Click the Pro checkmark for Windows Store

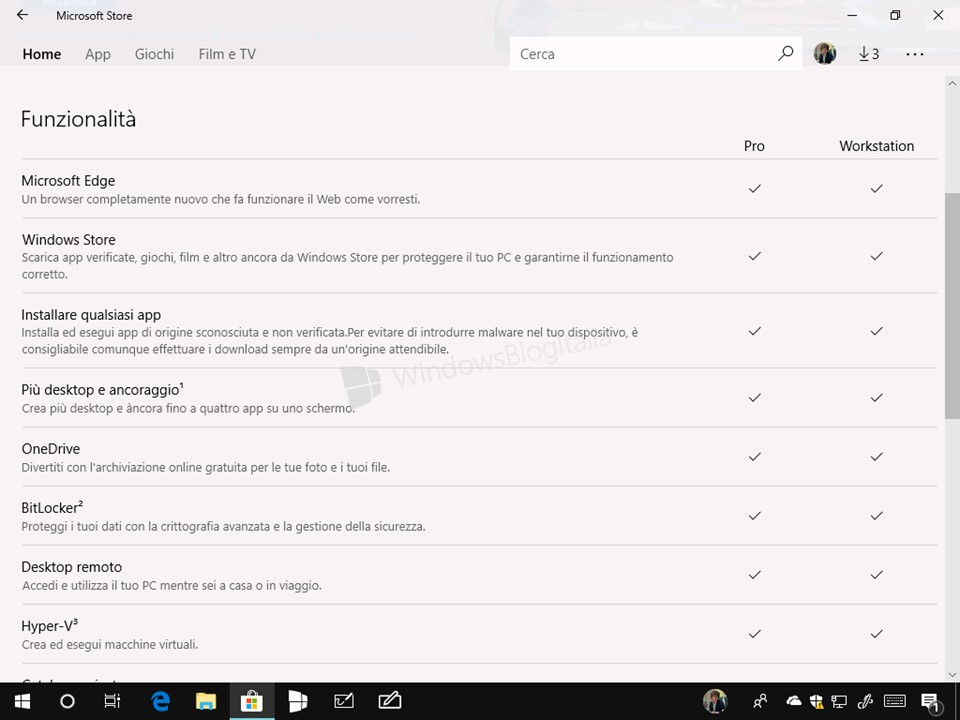click(755, 256)
